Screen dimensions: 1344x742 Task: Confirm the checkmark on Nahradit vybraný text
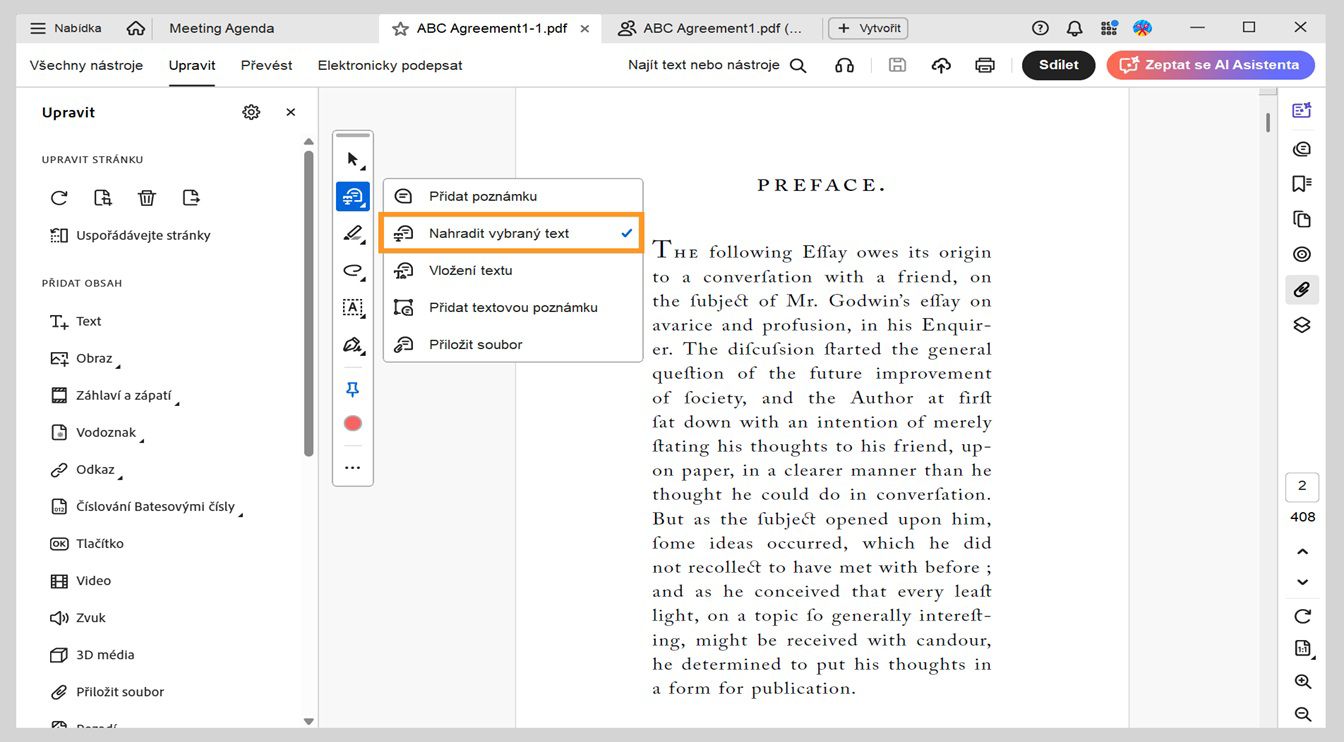(x=626, y=233)
